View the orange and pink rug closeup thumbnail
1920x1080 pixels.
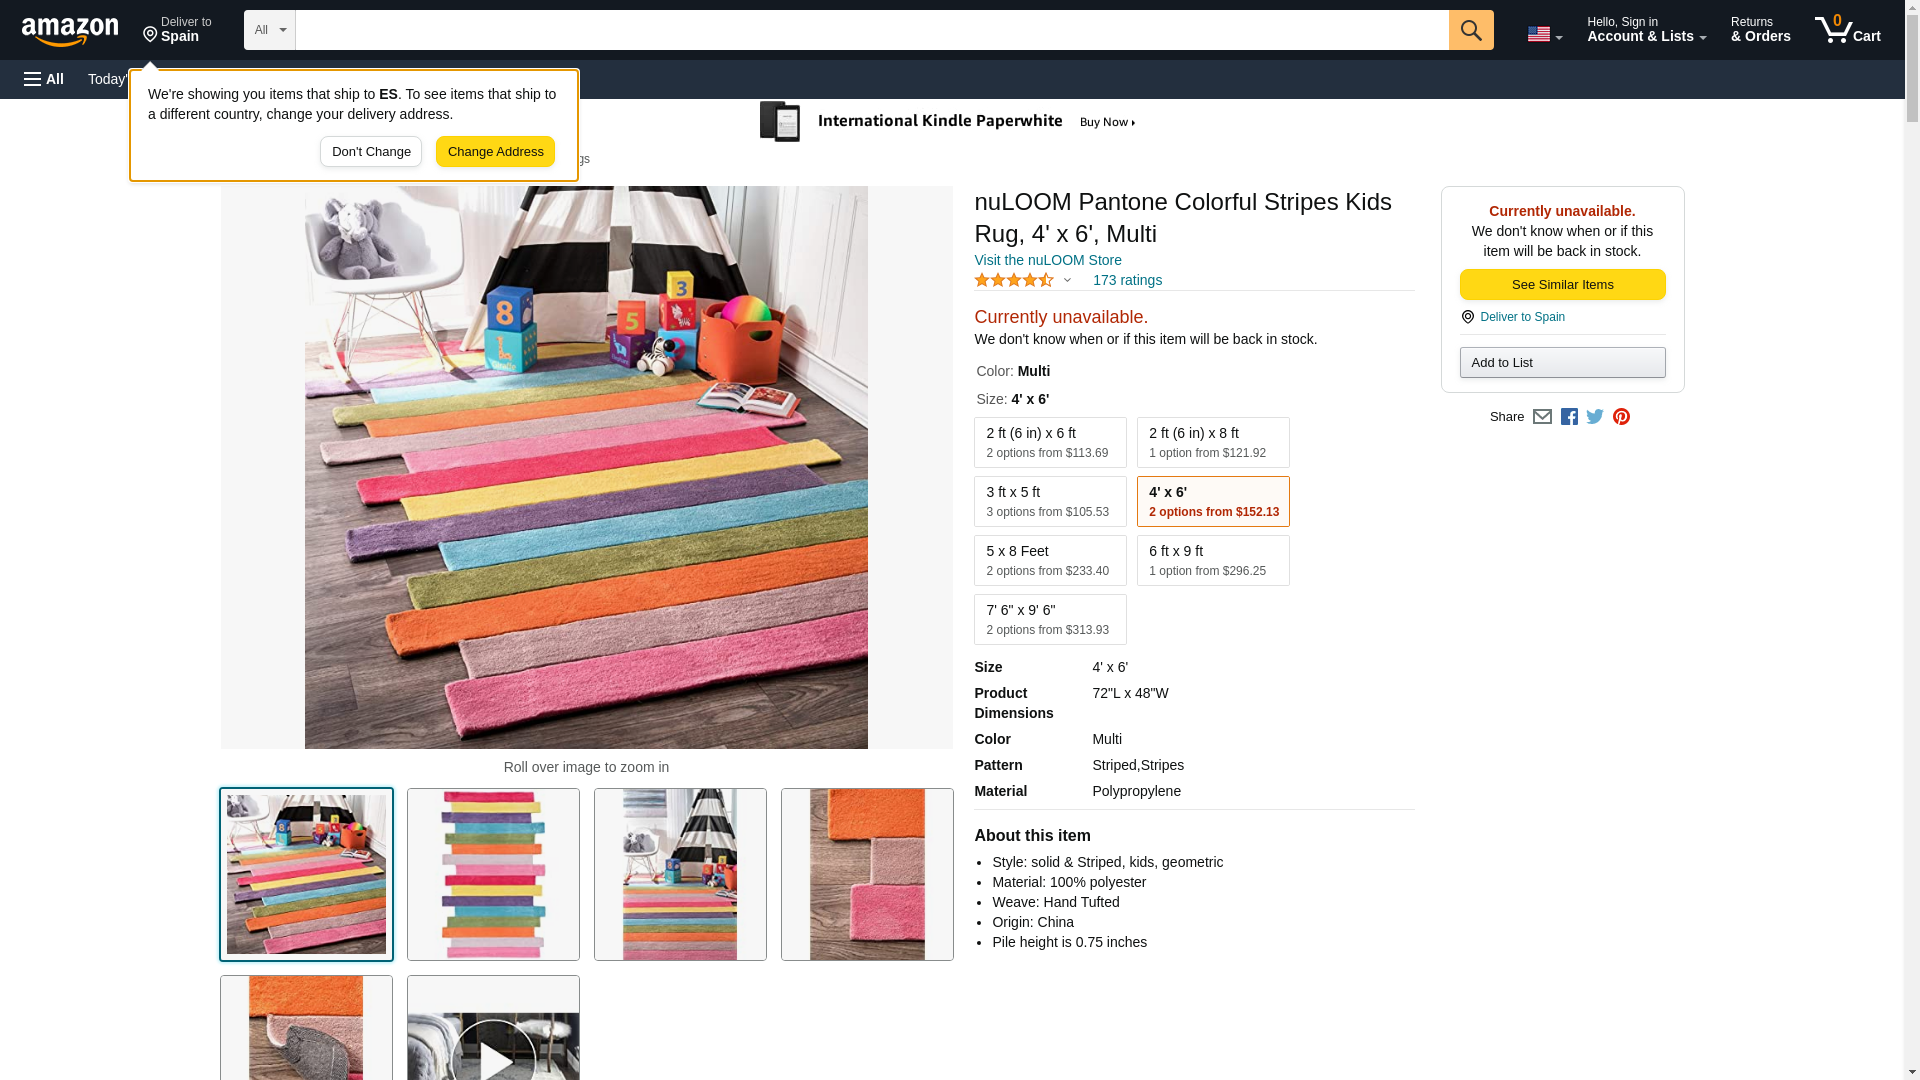point(867,874)
